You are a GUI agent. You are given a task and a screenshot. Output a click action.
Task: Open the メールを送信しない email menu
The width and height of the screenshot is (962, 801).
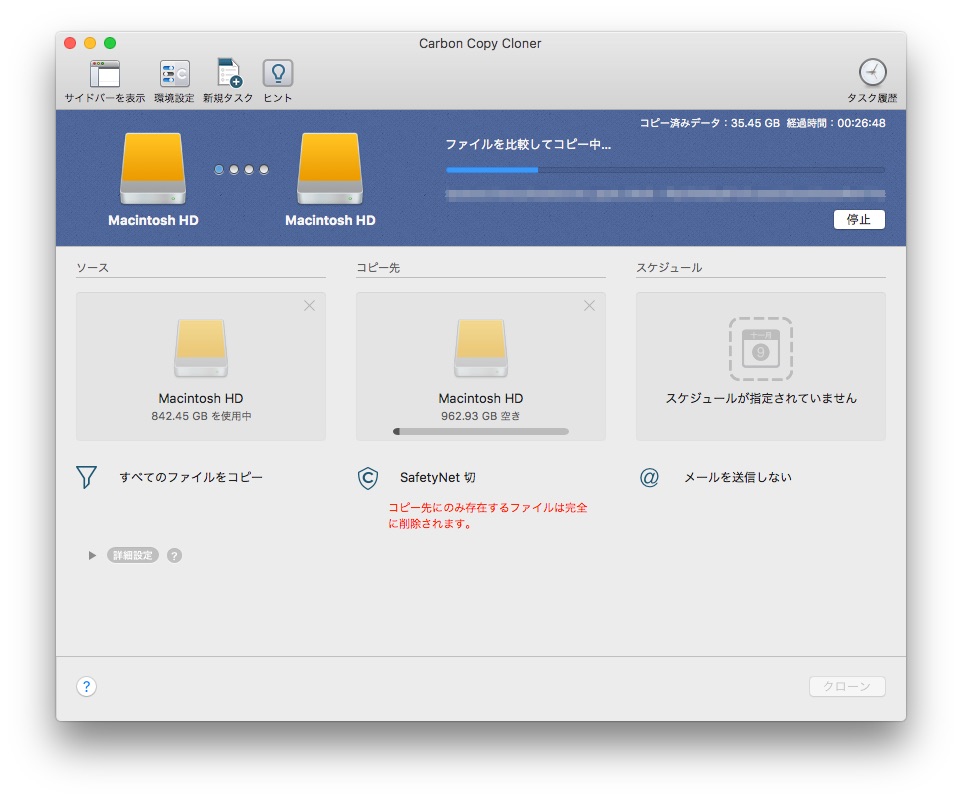coord(738,477)
